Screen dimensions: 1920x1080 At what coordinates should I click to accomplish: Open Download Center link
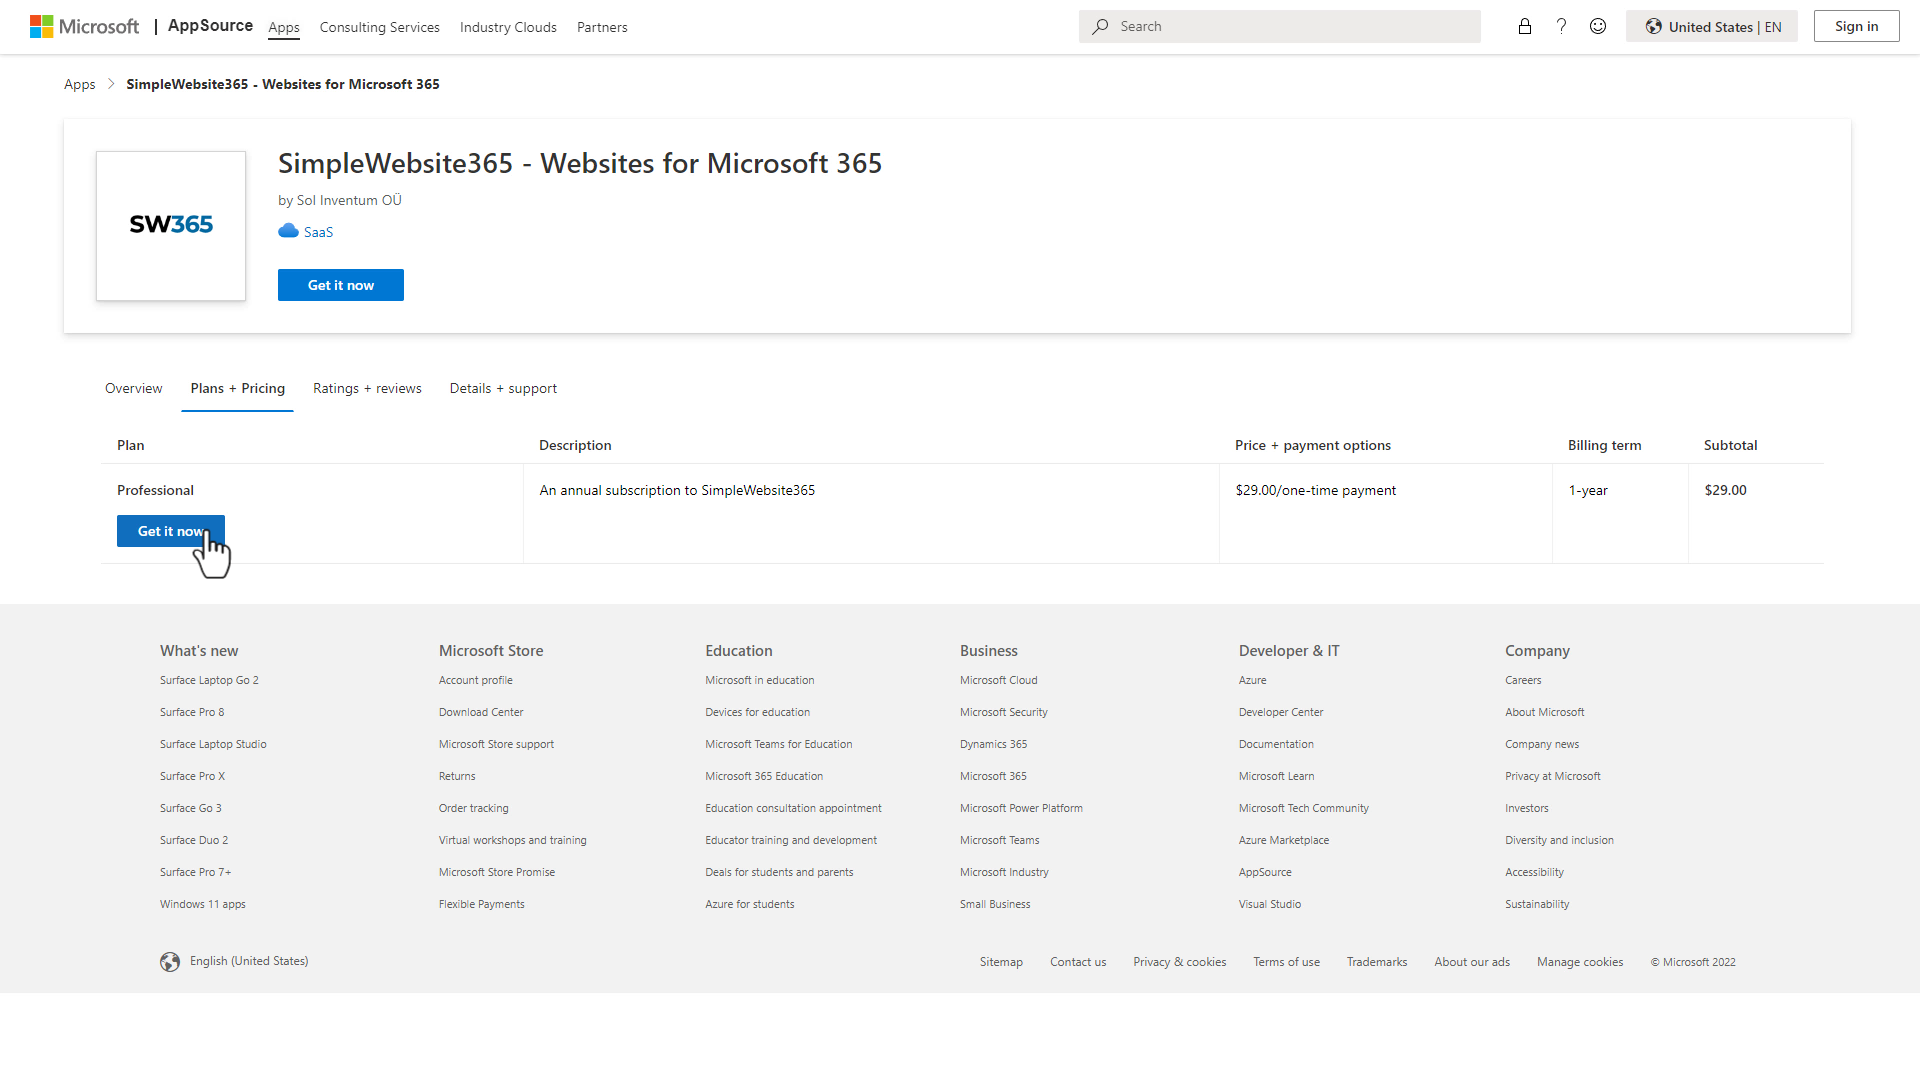[x=481, y=712]
